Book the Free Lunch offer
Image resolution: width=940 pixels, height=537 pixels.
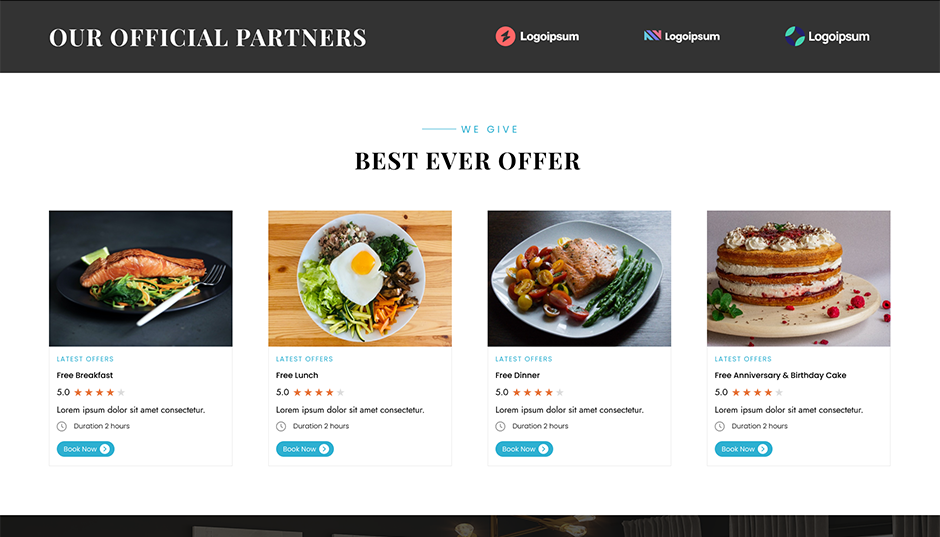click(x=305, y=449)
